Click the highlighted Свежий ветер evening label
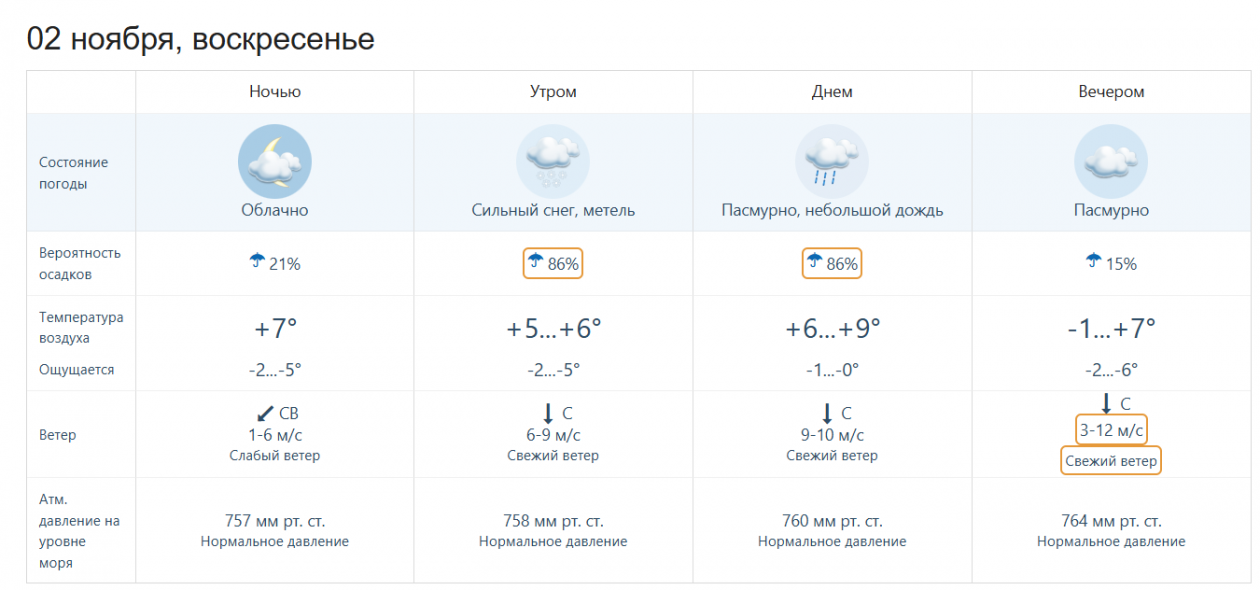The width and height of the screenshot is (1260, 590). point(1111,461)
